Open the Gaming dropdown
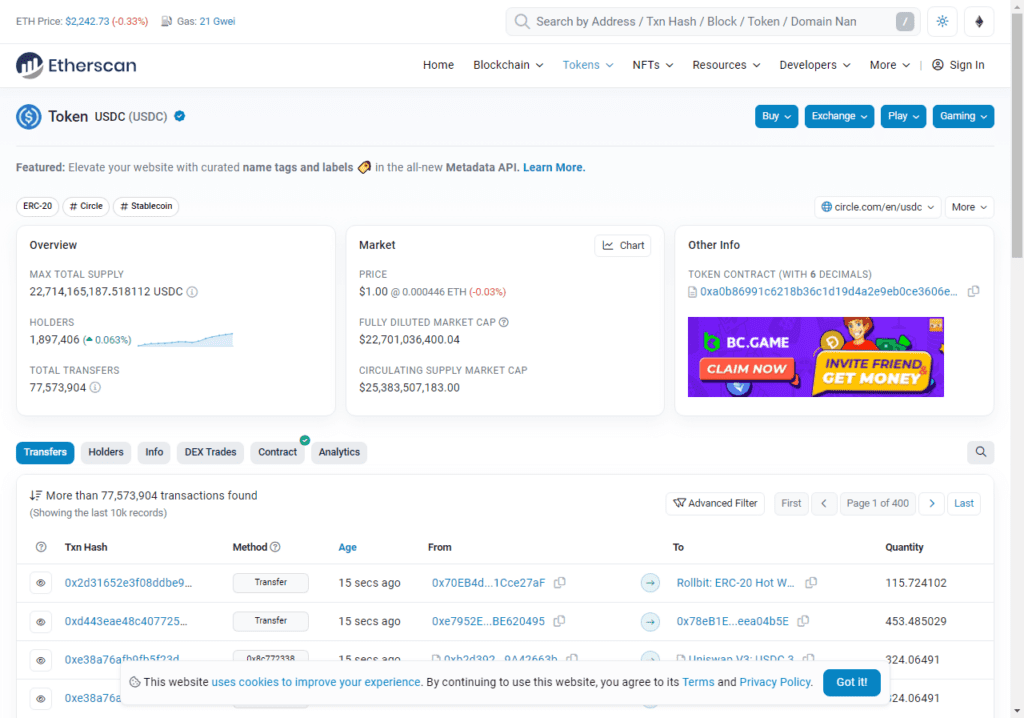Viewport: 1024px width, 718px height. [x=963, y=116]
